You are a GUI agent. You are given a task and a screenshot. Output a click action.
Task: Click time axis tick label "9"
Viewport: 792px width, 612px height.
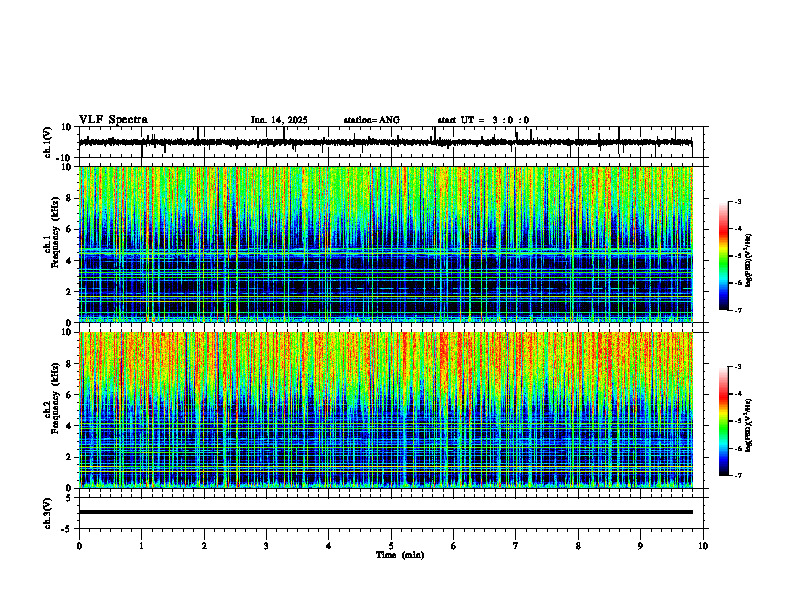pos(640,546)
